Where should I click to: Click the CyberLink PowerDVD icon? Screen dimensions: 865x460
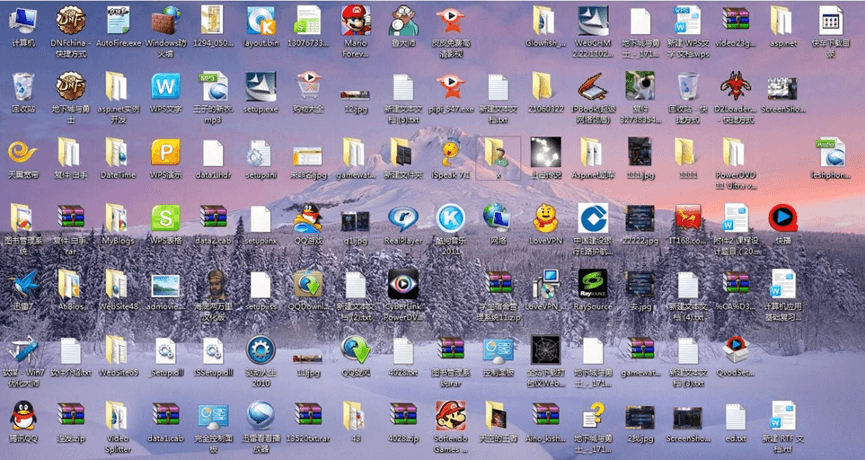click(403, 284)
